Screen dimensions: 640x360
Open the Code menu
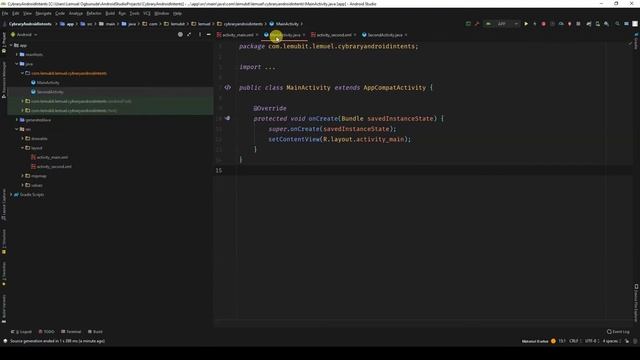pos(60,13)
